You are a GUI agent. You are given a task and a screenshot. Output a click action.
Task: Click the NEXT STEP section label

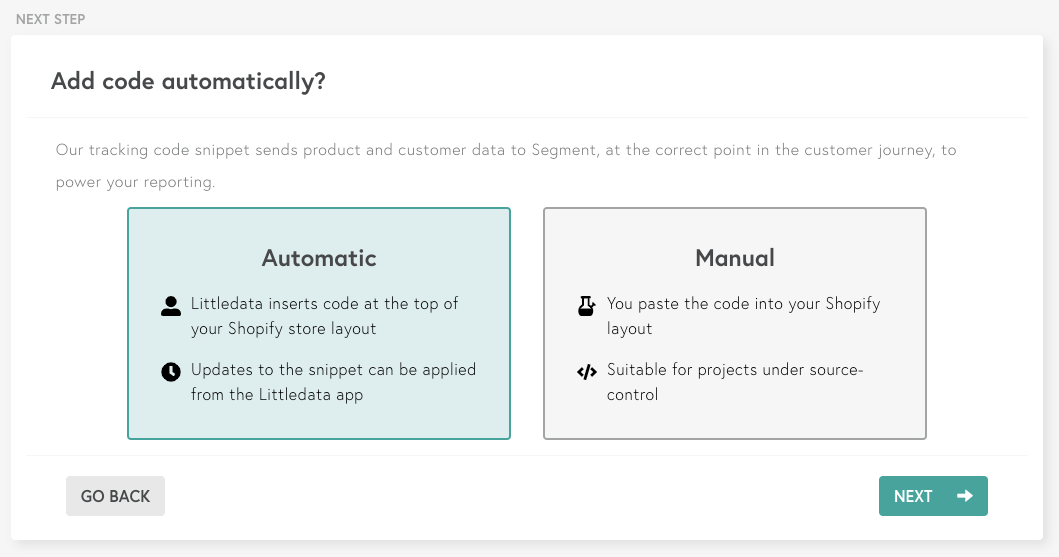(50, 20)
